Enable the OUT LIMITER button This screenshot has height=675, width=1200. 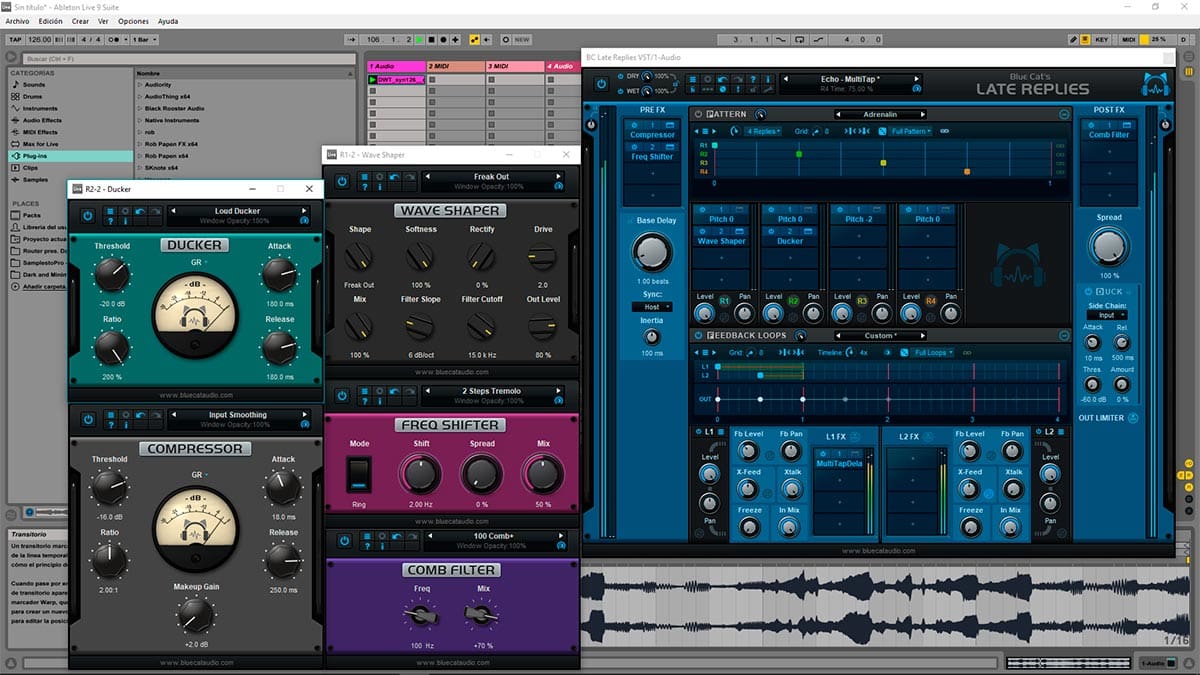[x=1133, y=418]
